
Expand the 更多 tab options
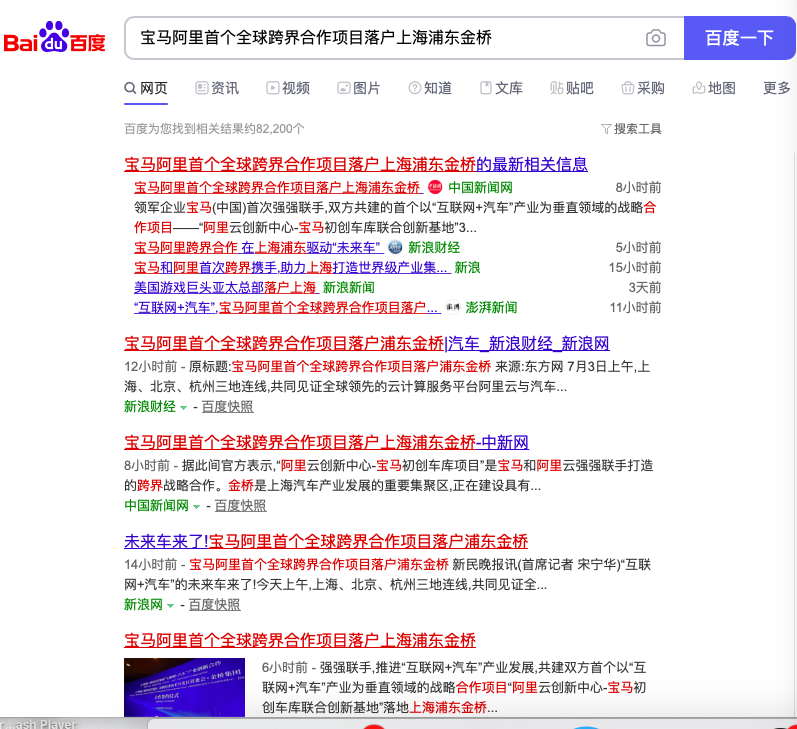(777, 88)
